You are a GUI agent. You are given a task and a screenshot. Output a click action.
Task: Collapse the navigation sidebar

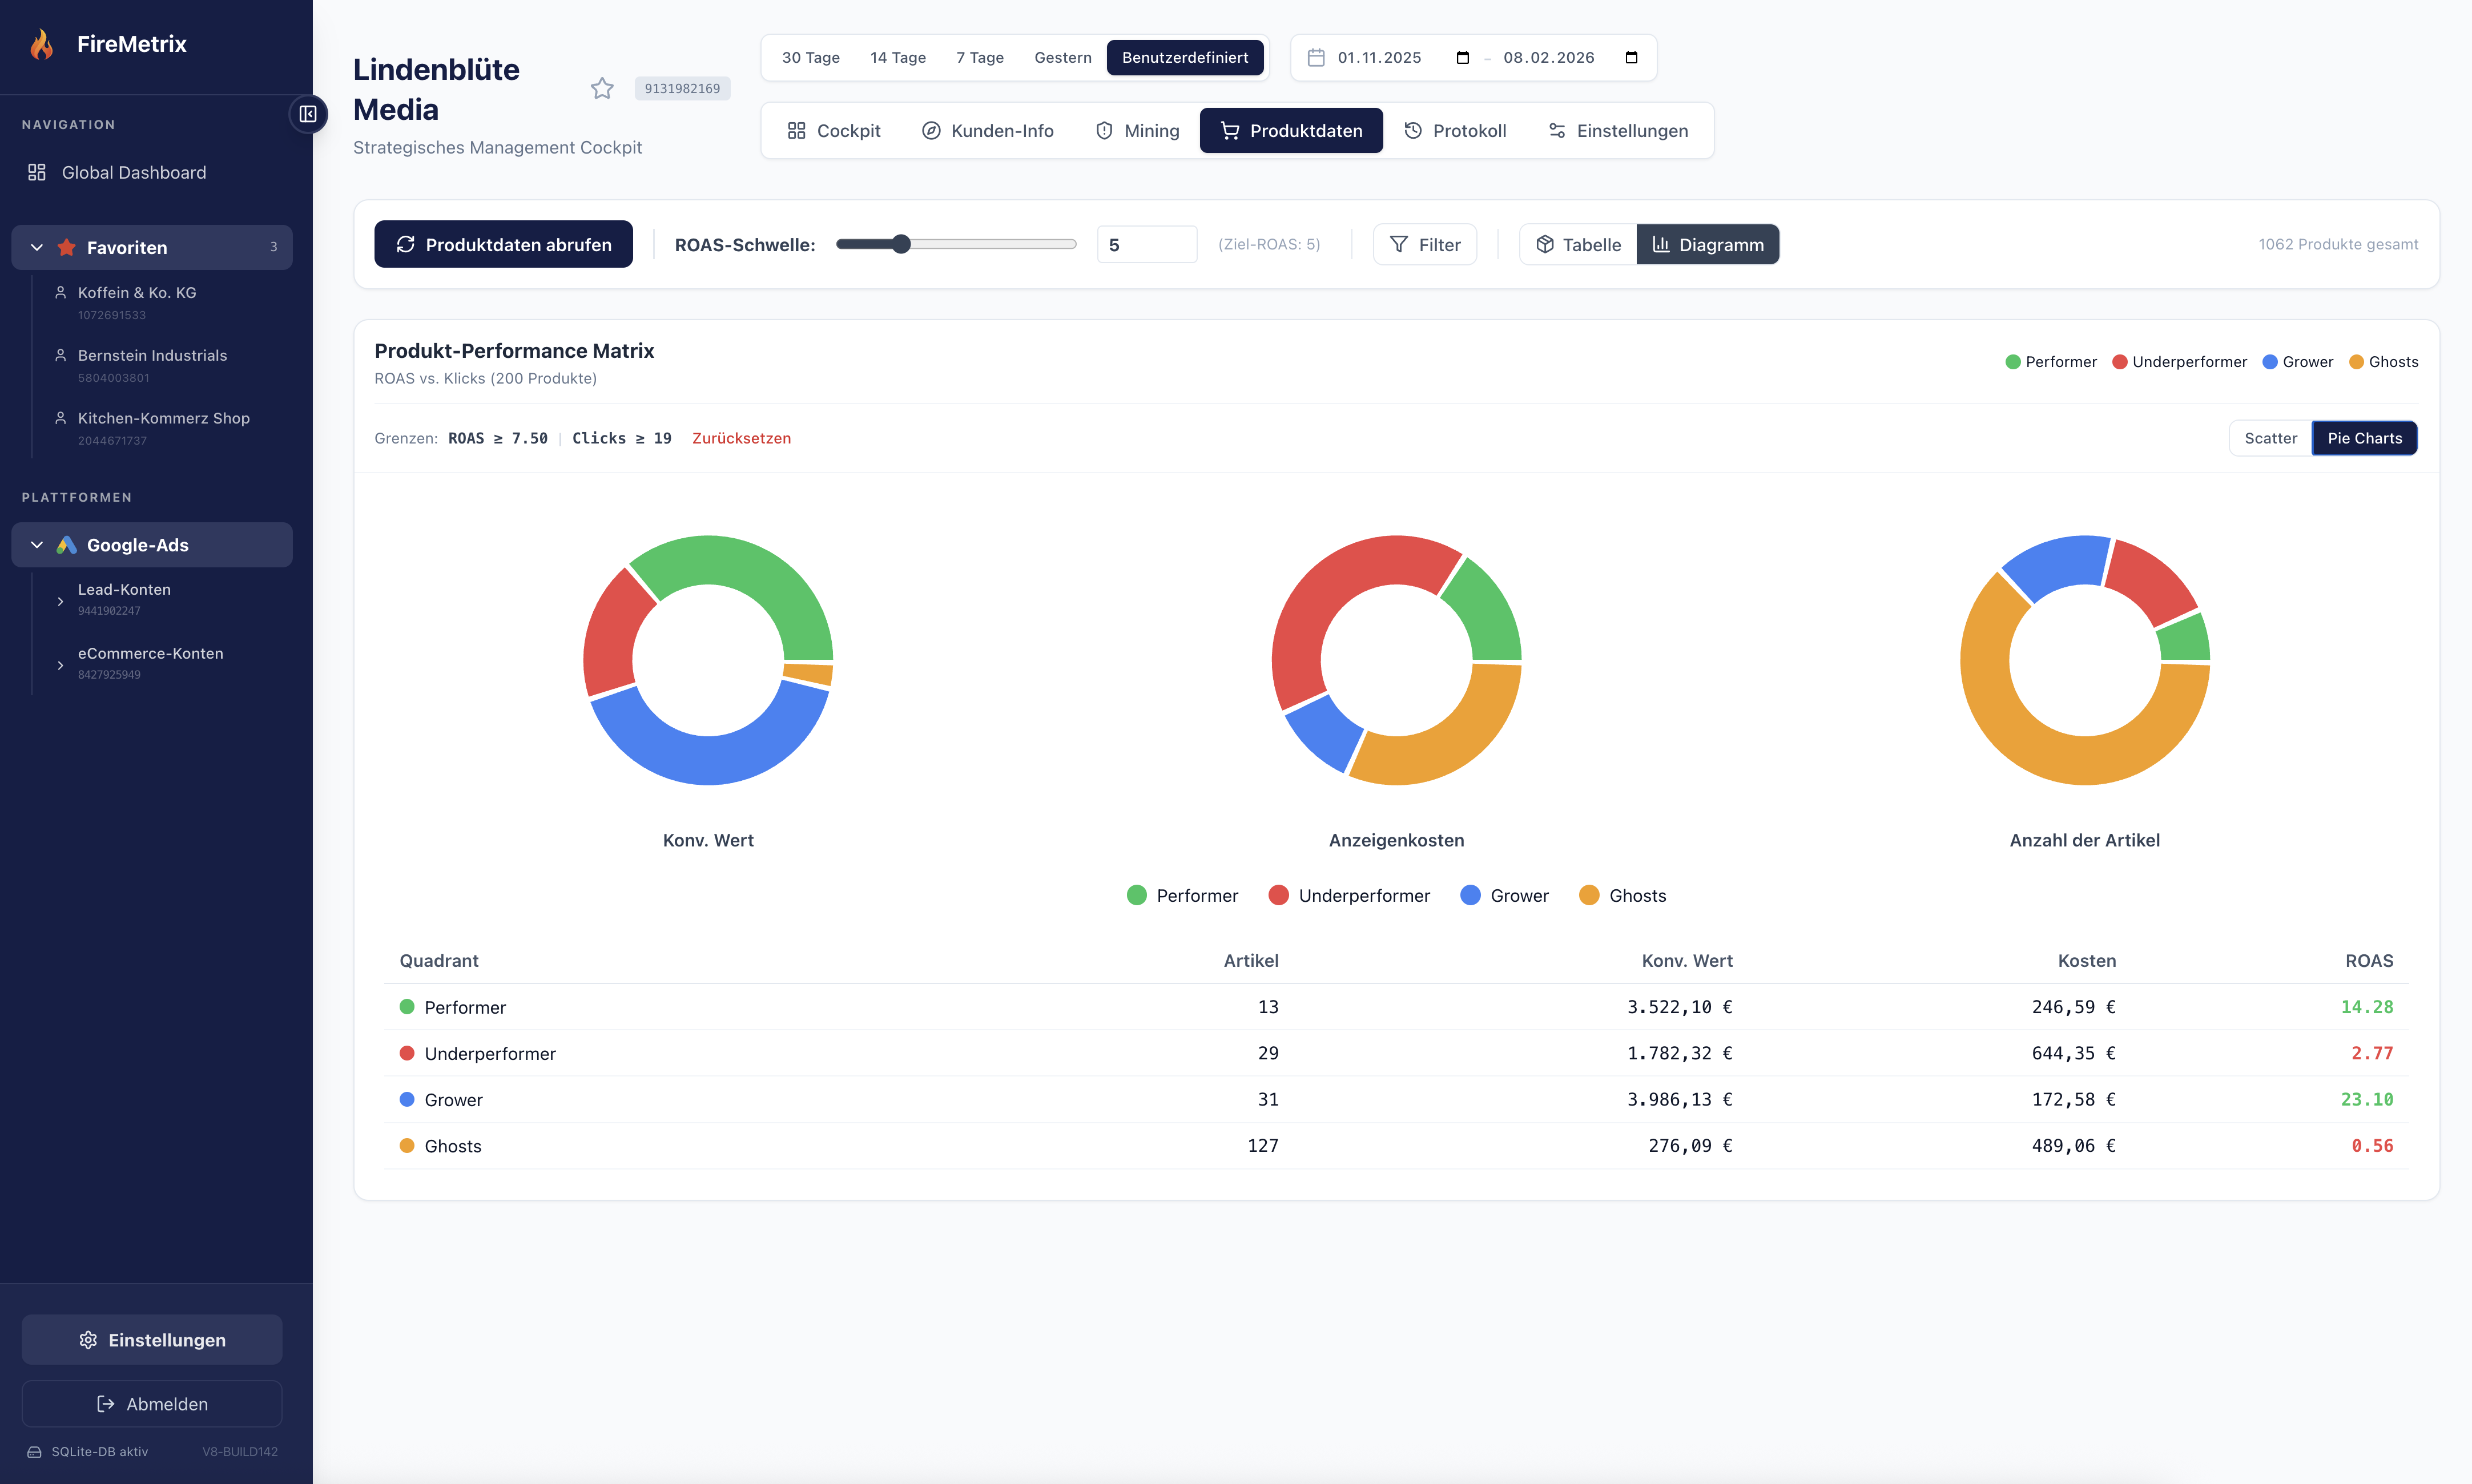[x=309, y=114]
